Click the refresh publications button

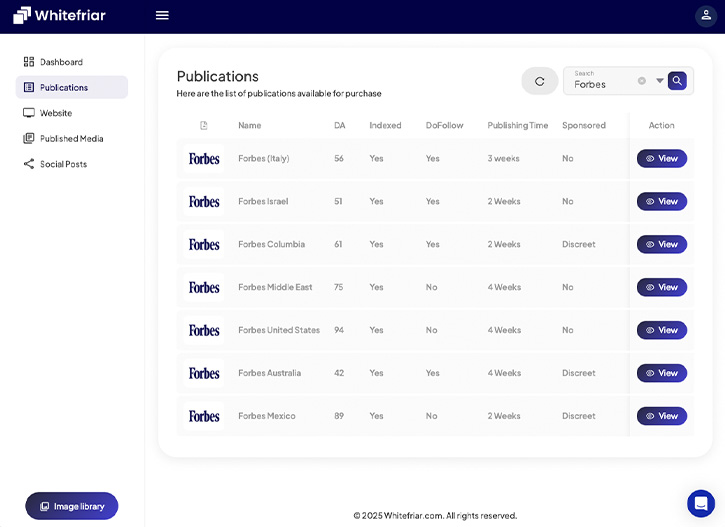tap(540, 81)
